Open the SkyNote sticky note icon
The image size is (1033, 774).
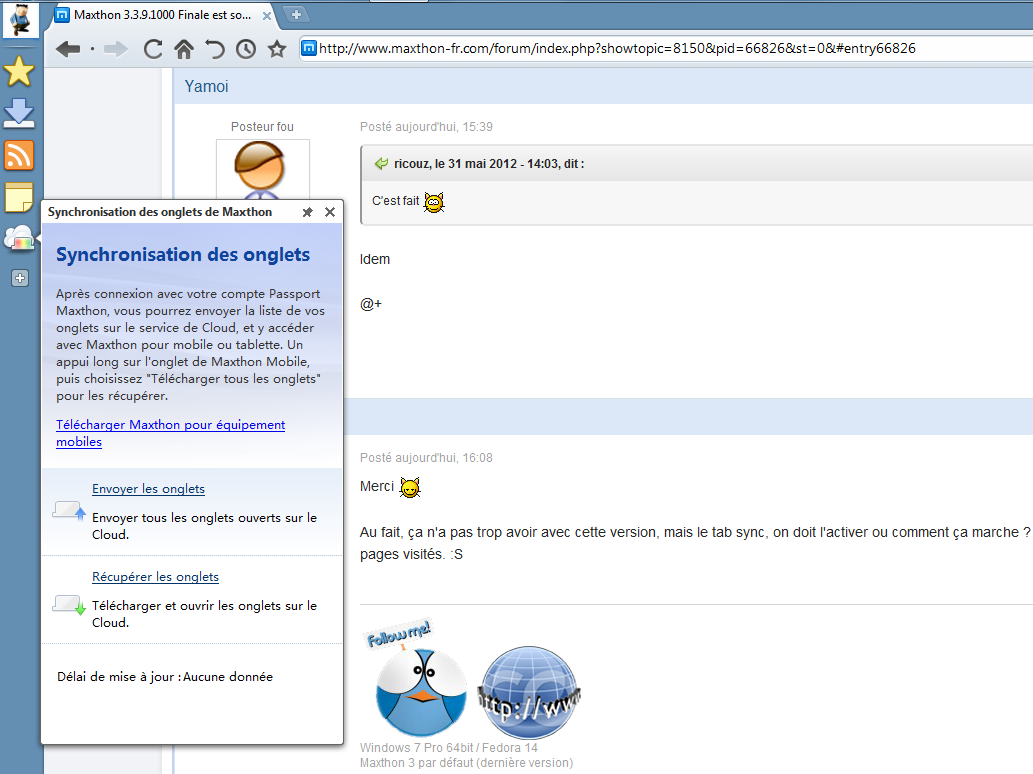point(19,198)
